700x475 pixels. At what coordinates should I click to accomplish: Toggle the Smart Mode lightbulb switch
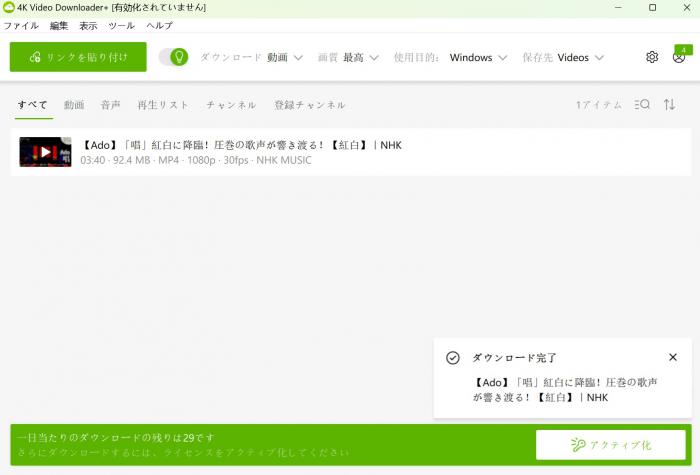(x=174, y=57)
